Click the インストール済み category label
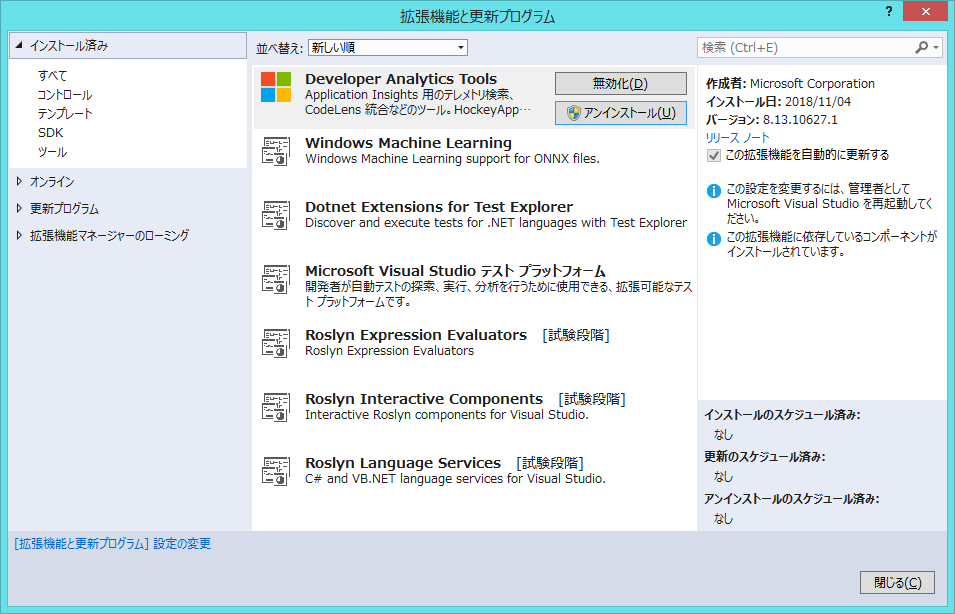 69,45
